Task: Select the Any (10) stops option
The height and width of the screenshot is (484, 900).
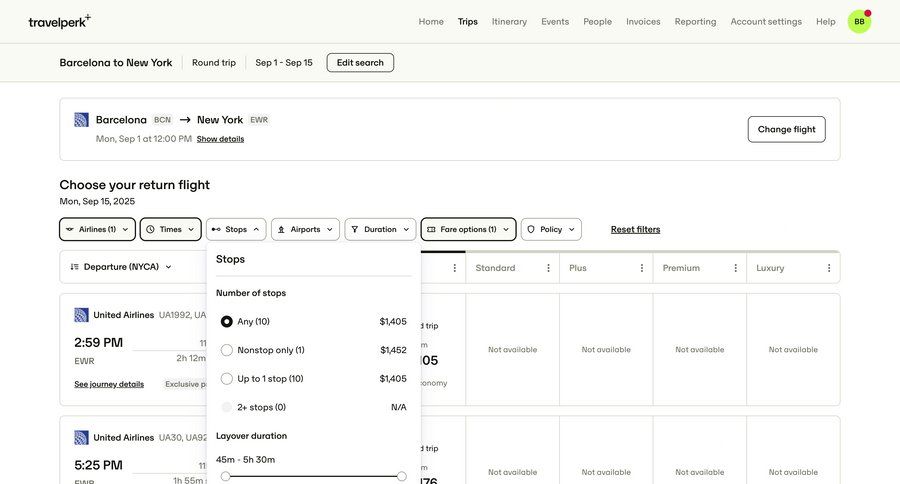Action: [x=227, y=322]
